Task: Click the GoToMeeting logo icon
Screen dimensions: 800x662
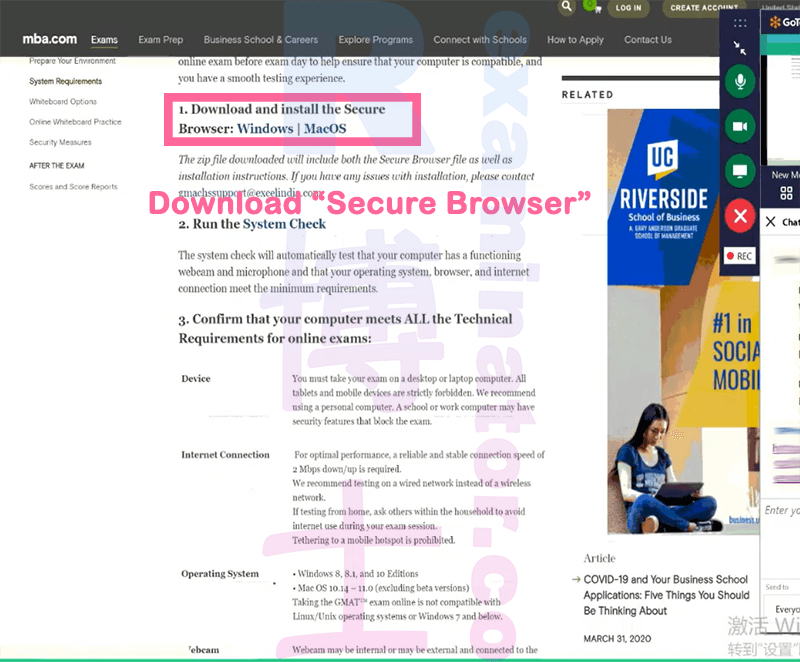Action: 776,22
